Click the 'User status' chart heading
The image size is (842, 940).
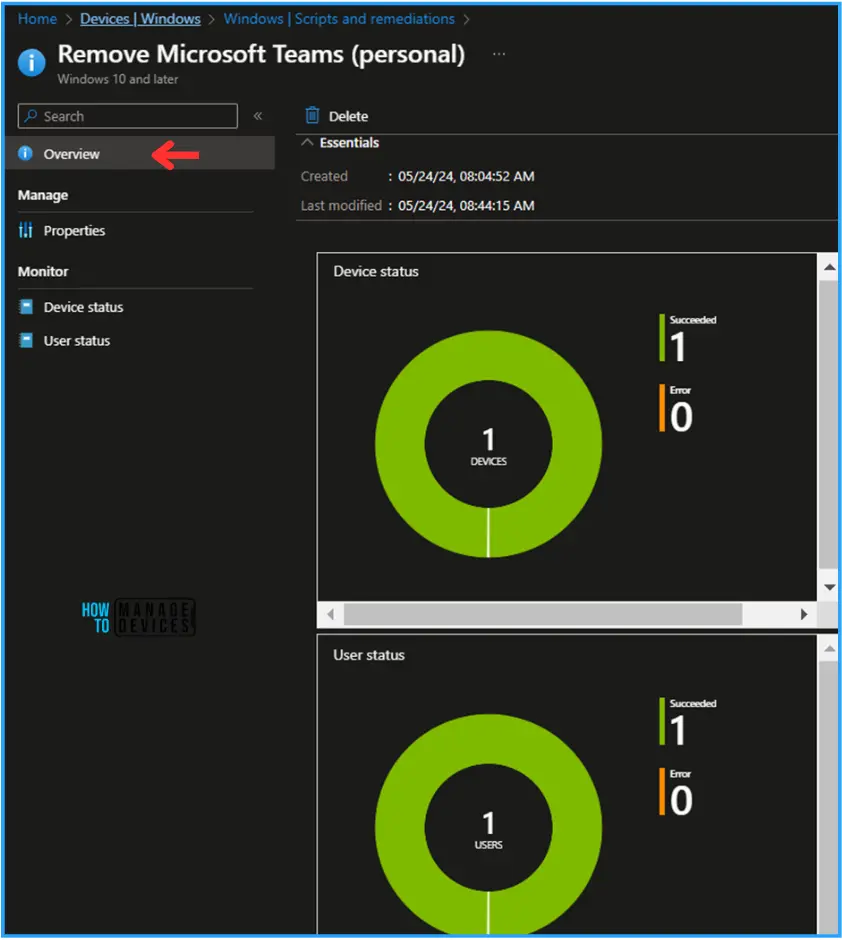[369, 655]
